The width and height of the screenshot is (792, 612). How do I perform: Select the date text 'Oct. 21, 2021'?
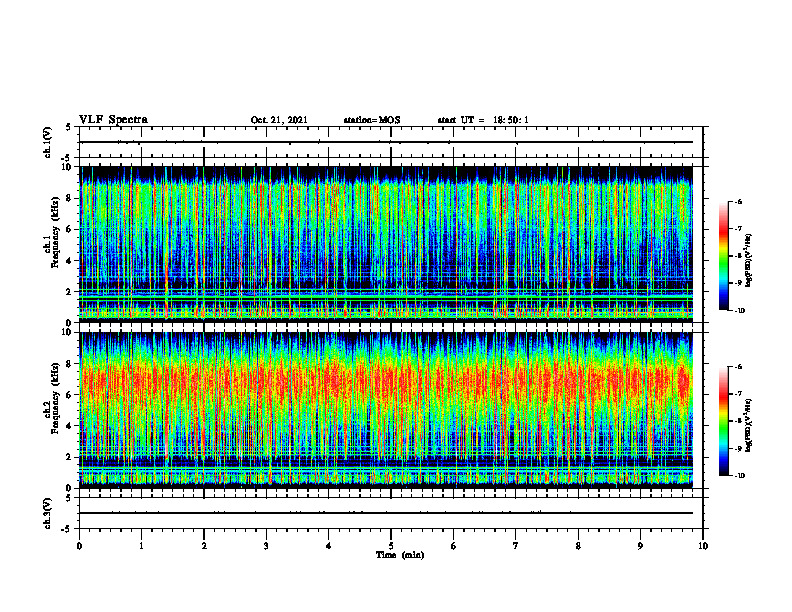point(279,120)
